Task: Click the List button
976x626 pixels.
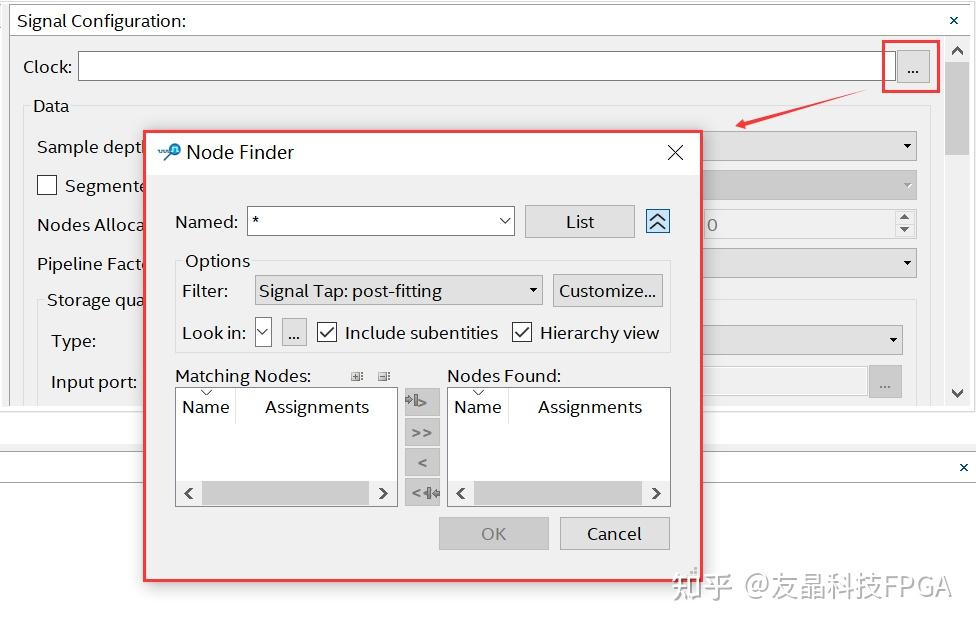Action: (580, 222)
